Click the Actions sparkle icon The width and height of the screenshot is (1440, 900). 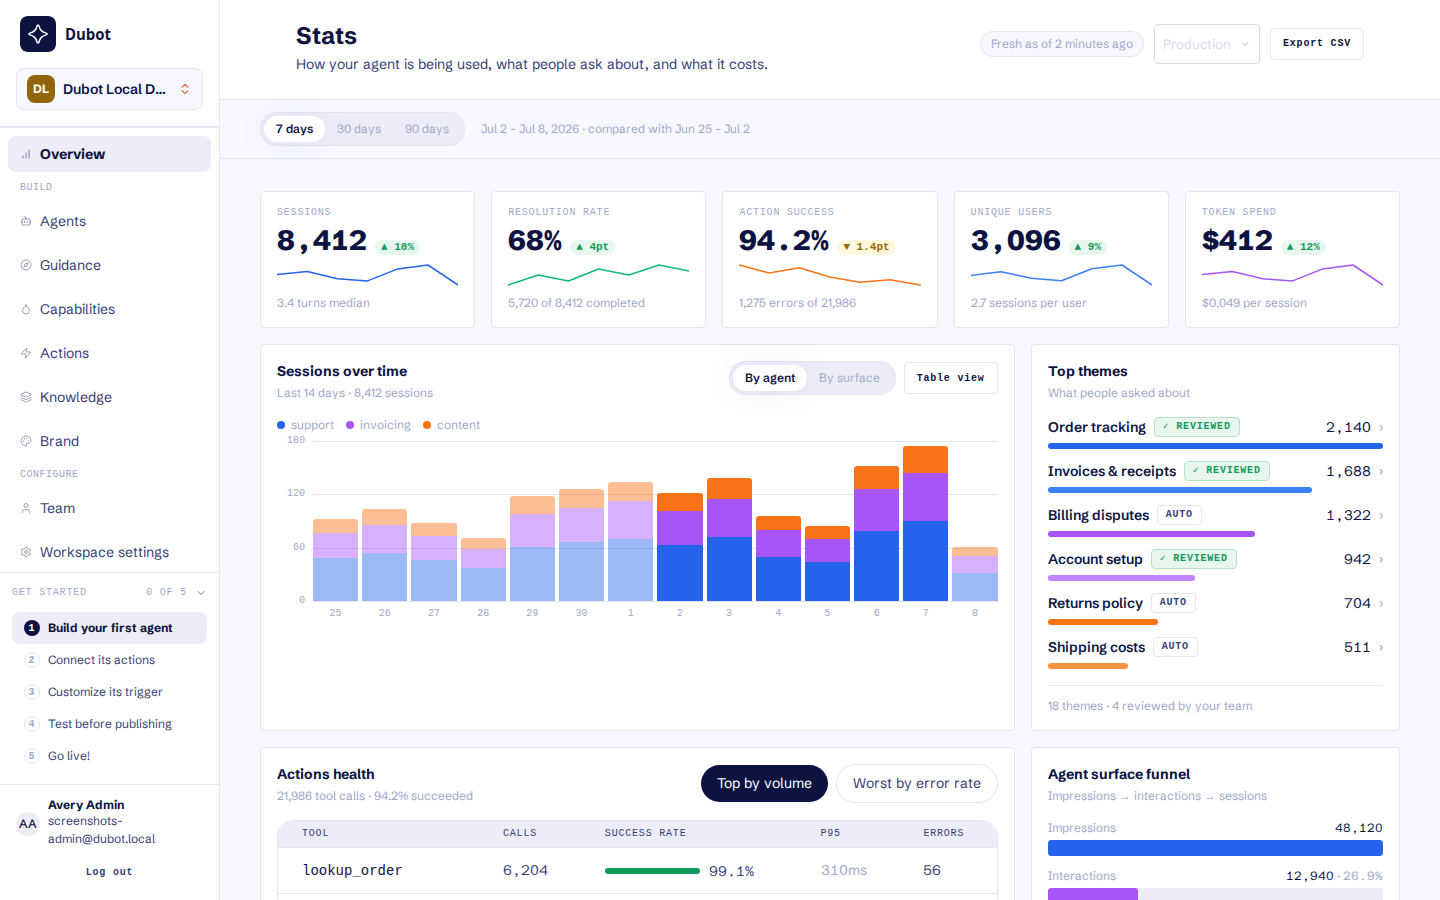pos(26,353)
